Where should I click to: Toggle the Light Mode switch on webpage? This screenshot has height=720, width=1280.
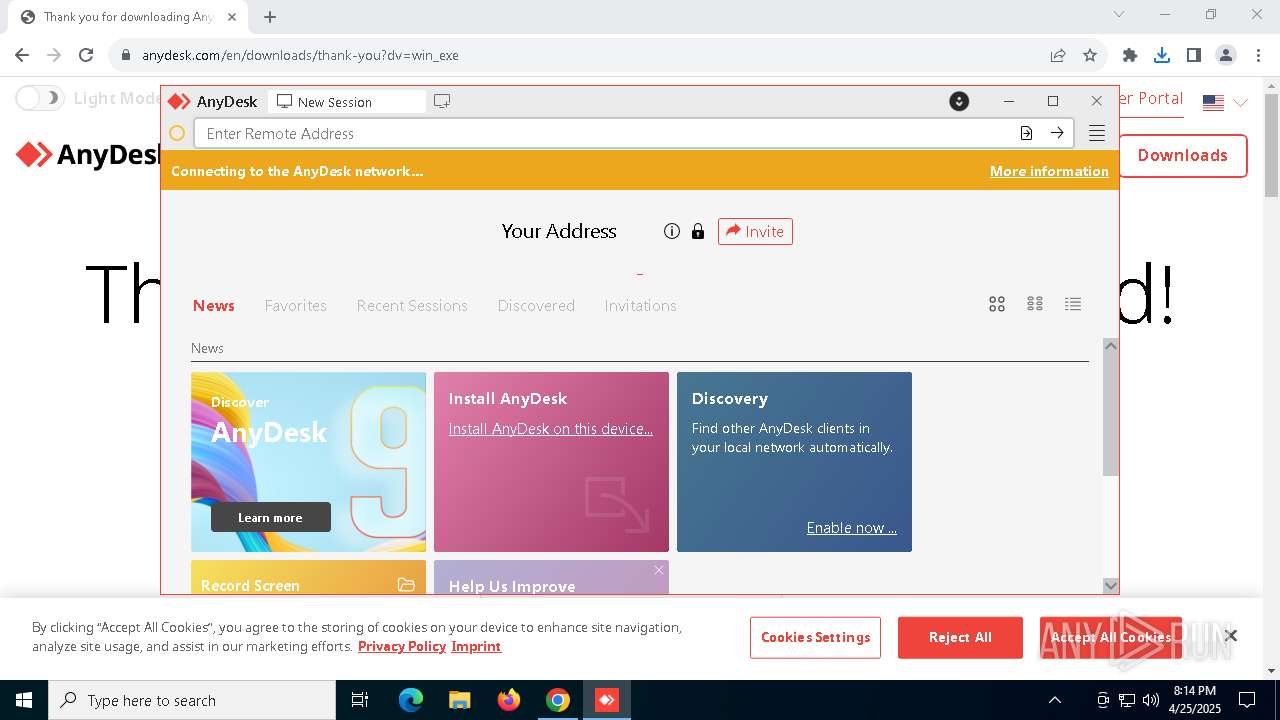[x=40, y=98]
